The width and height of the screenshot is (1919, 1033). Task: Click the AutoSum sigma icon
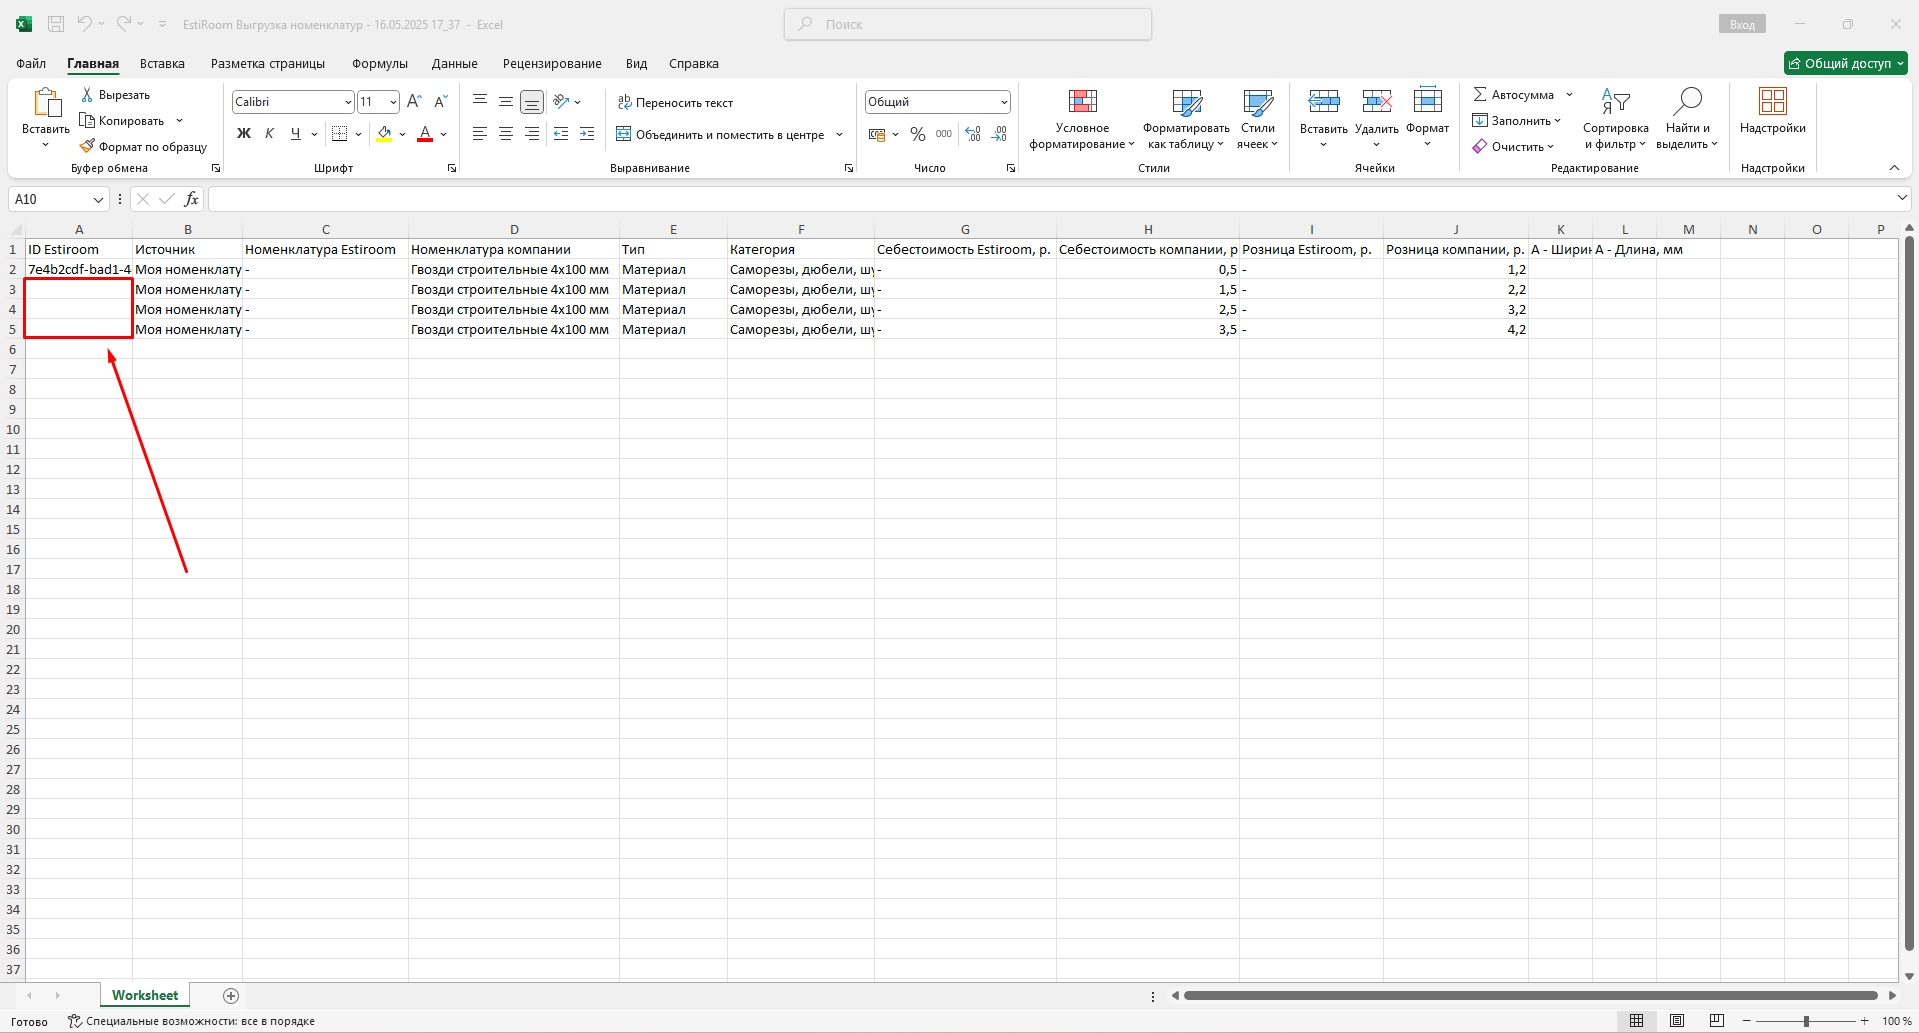click(x=1480, y=94)
